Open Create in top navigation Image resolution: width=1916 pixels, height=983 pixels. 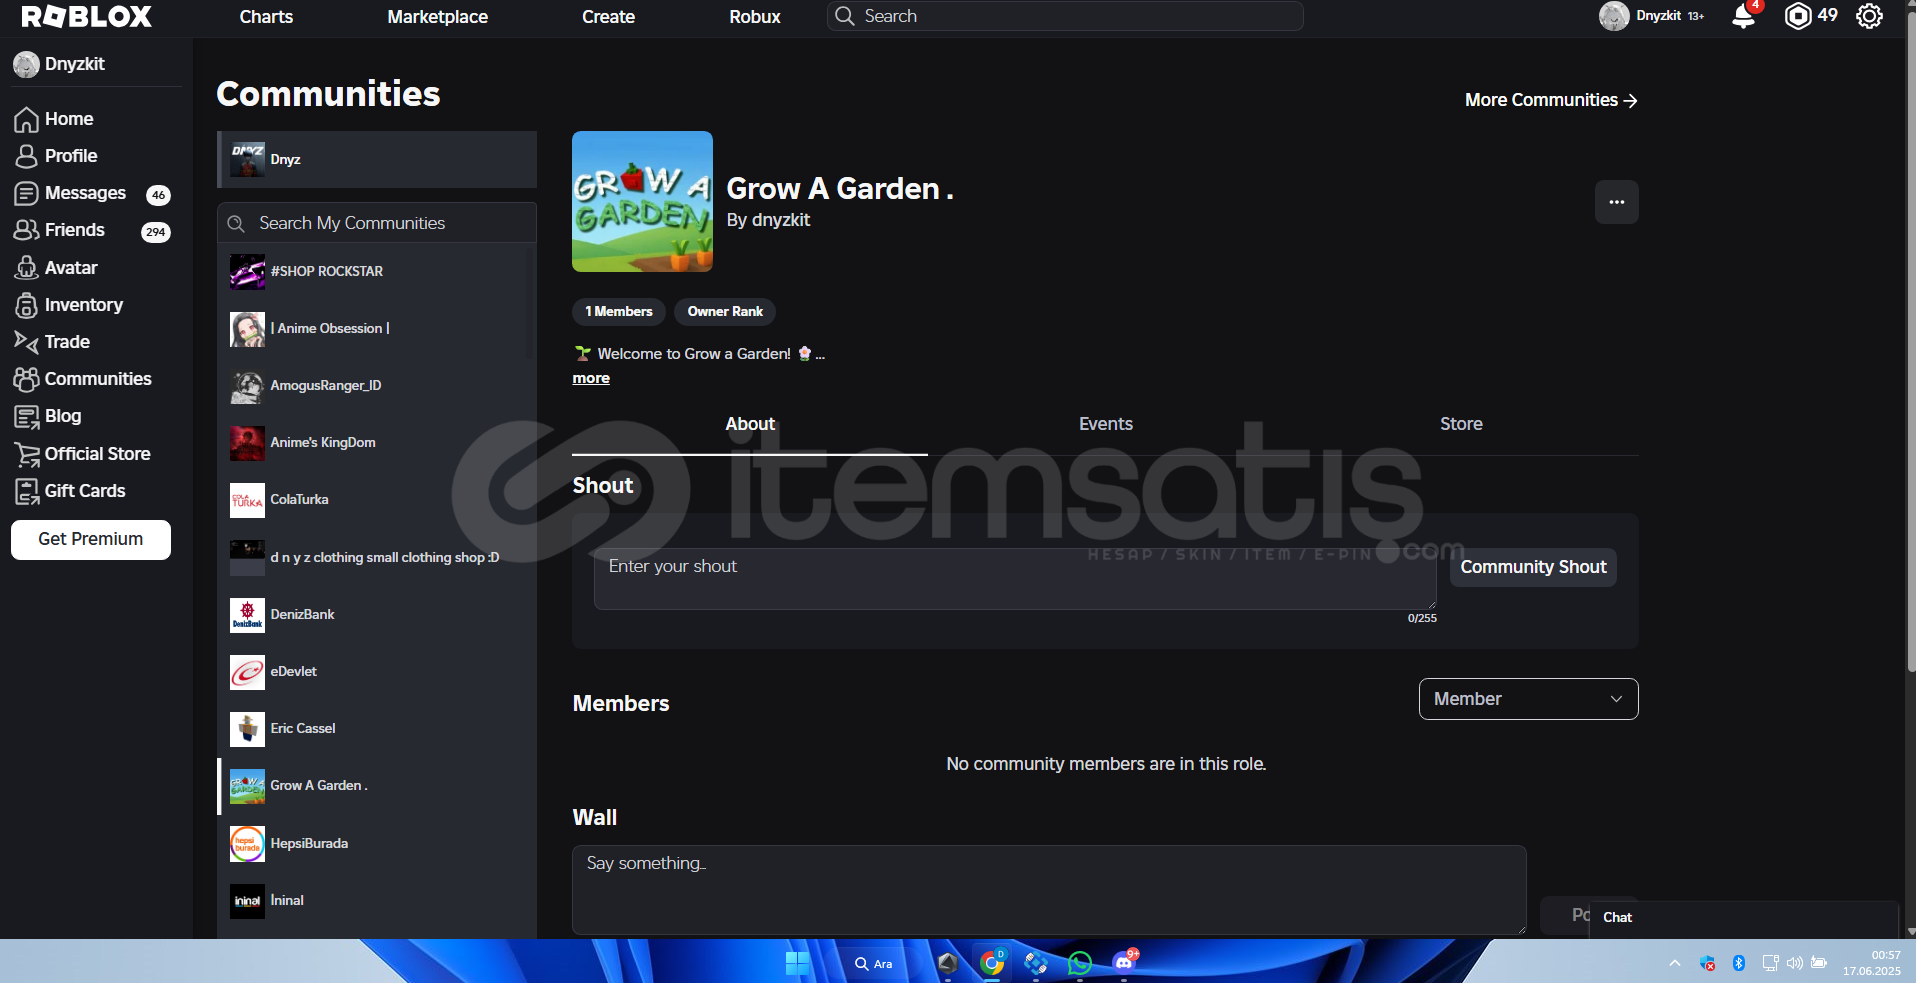click(x=608, y=17)
